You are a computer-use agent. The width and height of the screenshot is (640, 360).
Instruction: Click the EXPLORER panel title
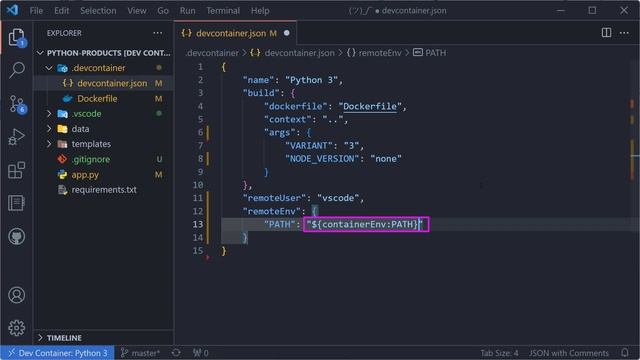(x=64, y=33)
